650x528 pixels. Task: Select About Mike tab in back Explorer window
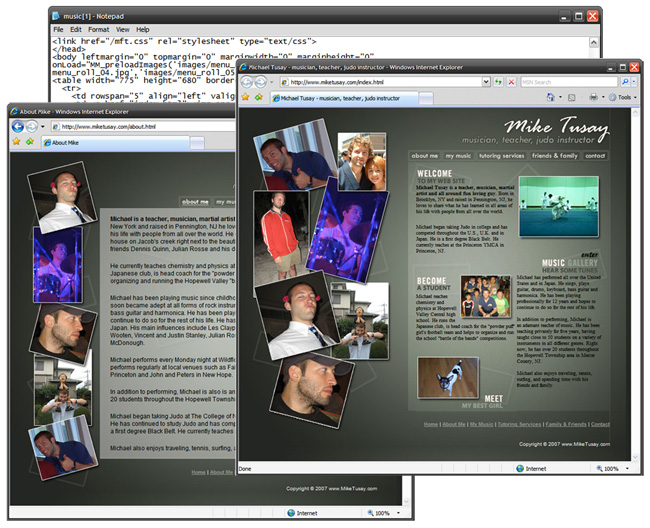tap(115, 143)
